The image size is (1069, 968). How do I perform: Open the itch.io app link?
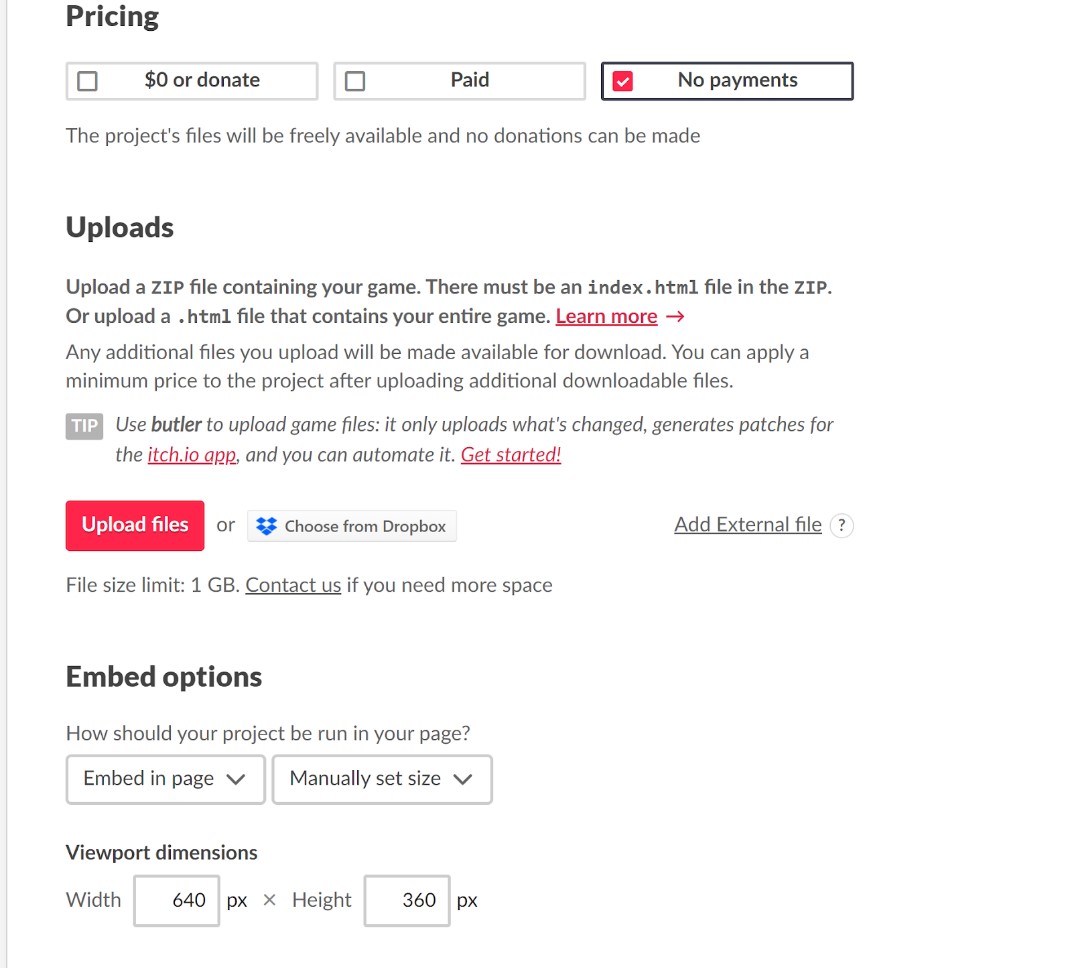pyautogui.click(x=192, y=455)
